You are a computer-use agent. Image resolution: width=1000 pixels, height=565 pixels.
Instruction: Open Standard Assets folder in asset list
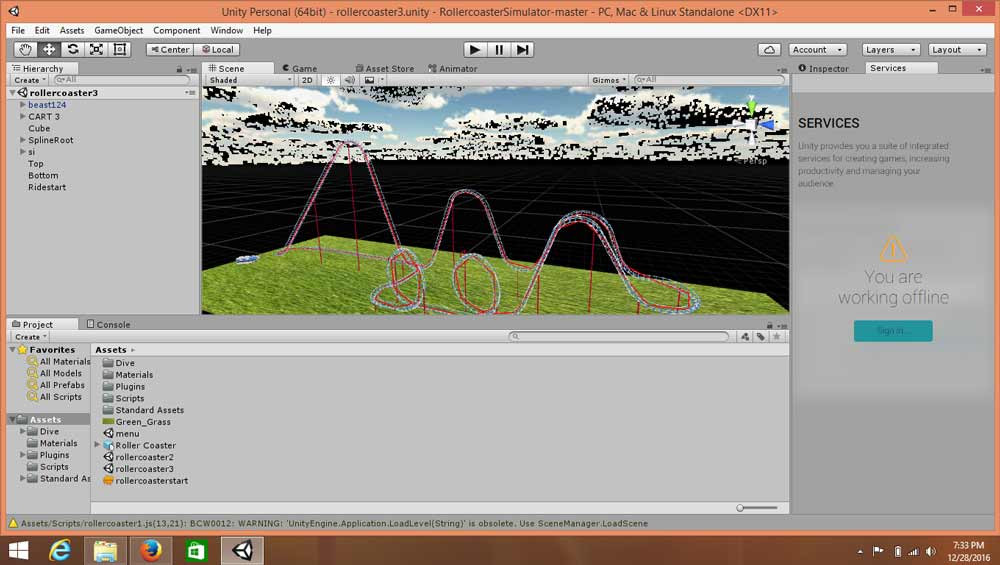tap(143, 410)
